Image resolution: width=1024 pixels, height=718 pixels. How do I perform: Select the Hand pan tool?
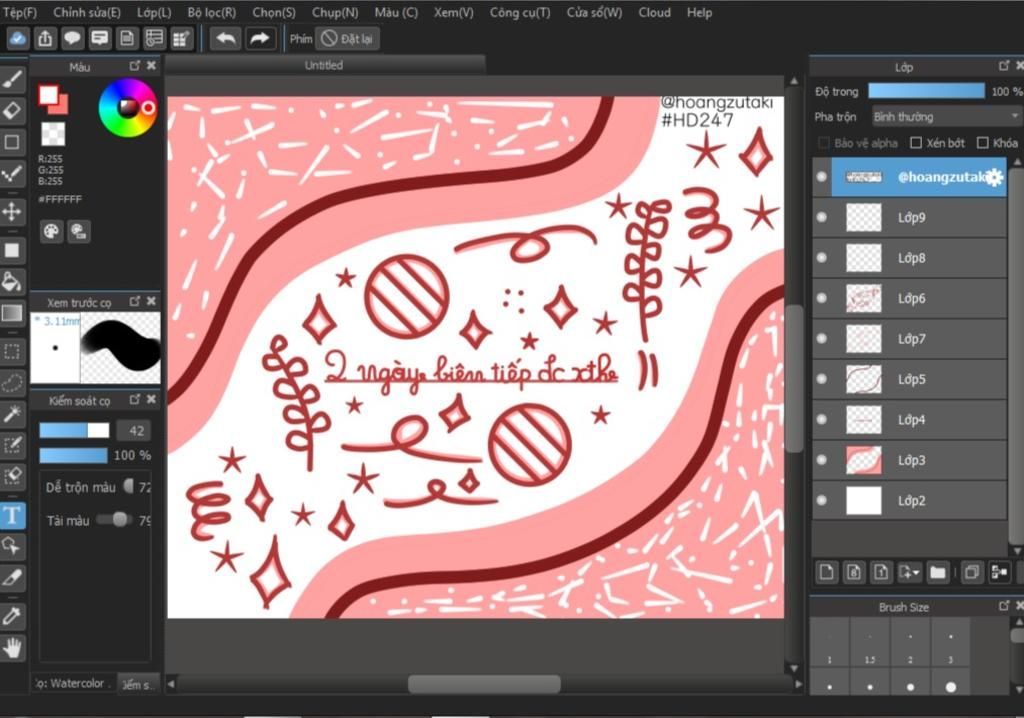pyautogui.click(x=12, y=647)
